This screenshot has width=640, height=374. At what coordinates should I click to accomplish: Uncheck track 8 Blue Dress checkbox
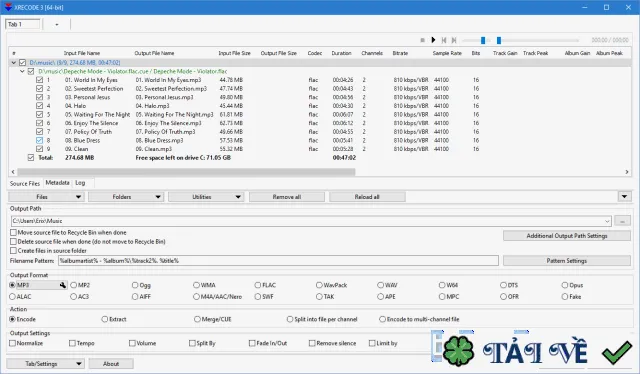pos(40,140)
